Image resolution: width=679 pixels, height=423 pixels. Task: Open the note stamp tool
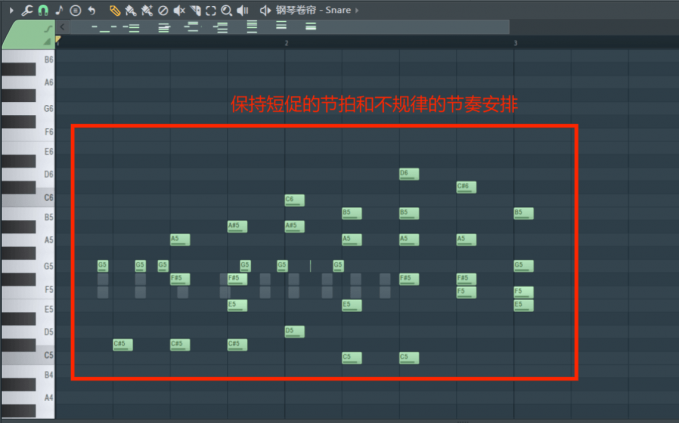pyautogui.click(x=59, y=10)
